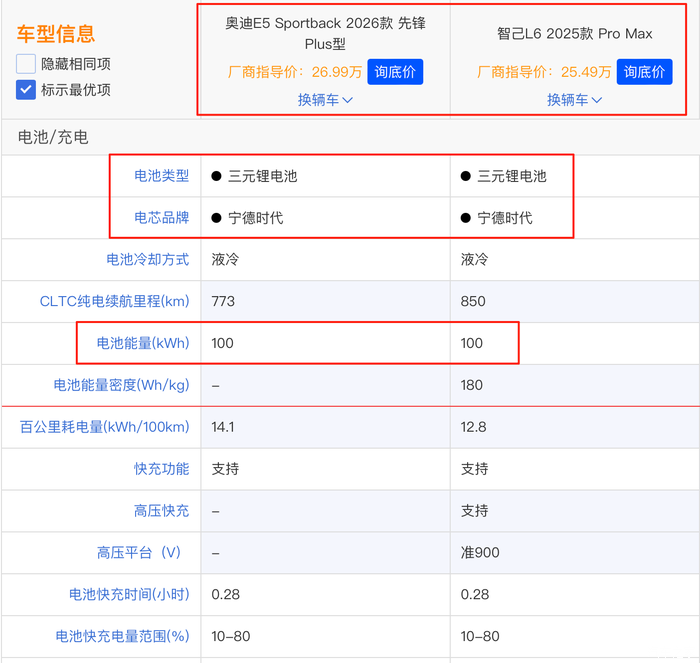Viewport: 700px width, 663px height.
Task: Click the 电池能量(kWh) parameter label
Action: (142, 343)
